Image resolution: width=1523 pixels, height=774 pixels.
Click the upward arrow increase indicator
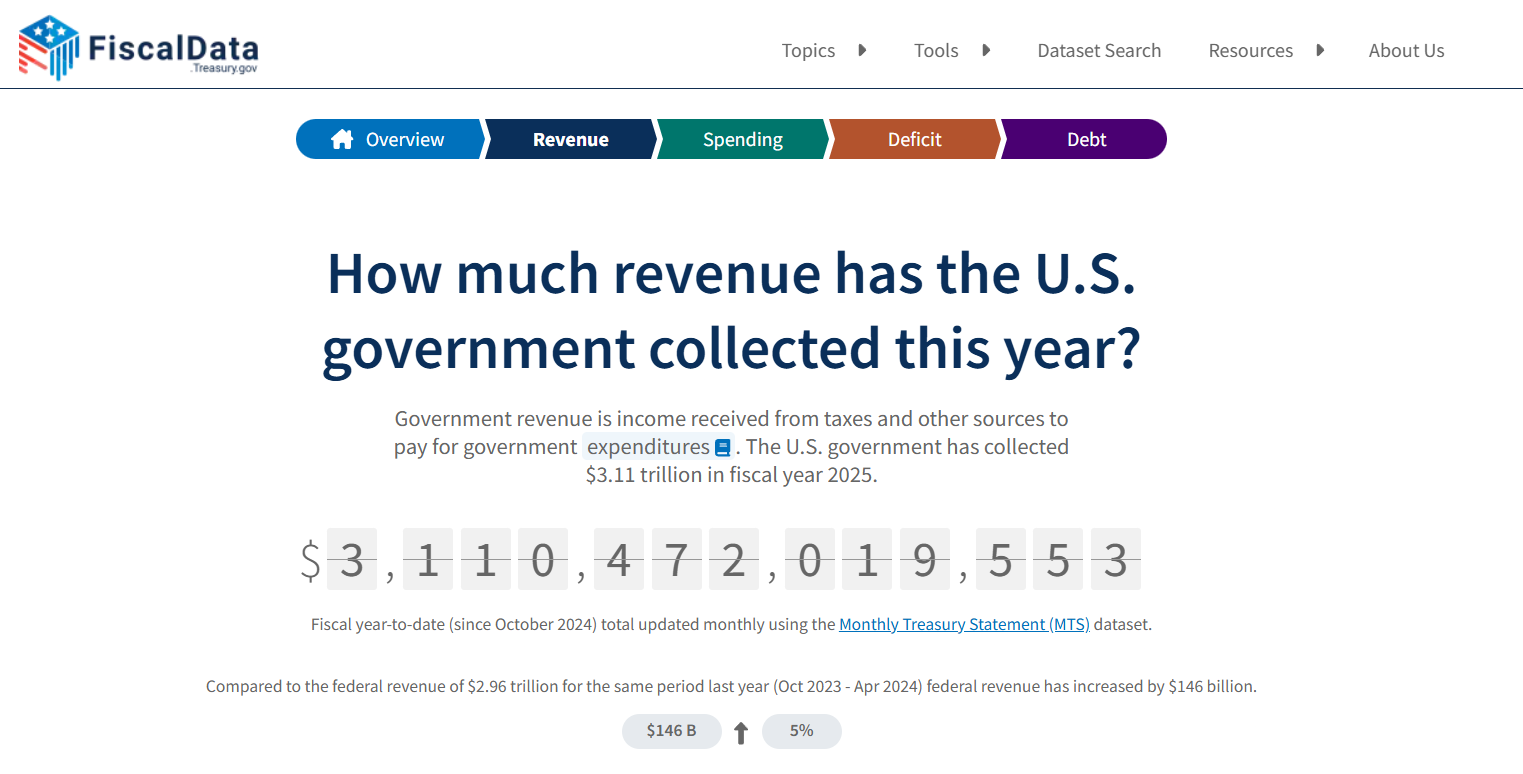point(741,733)
